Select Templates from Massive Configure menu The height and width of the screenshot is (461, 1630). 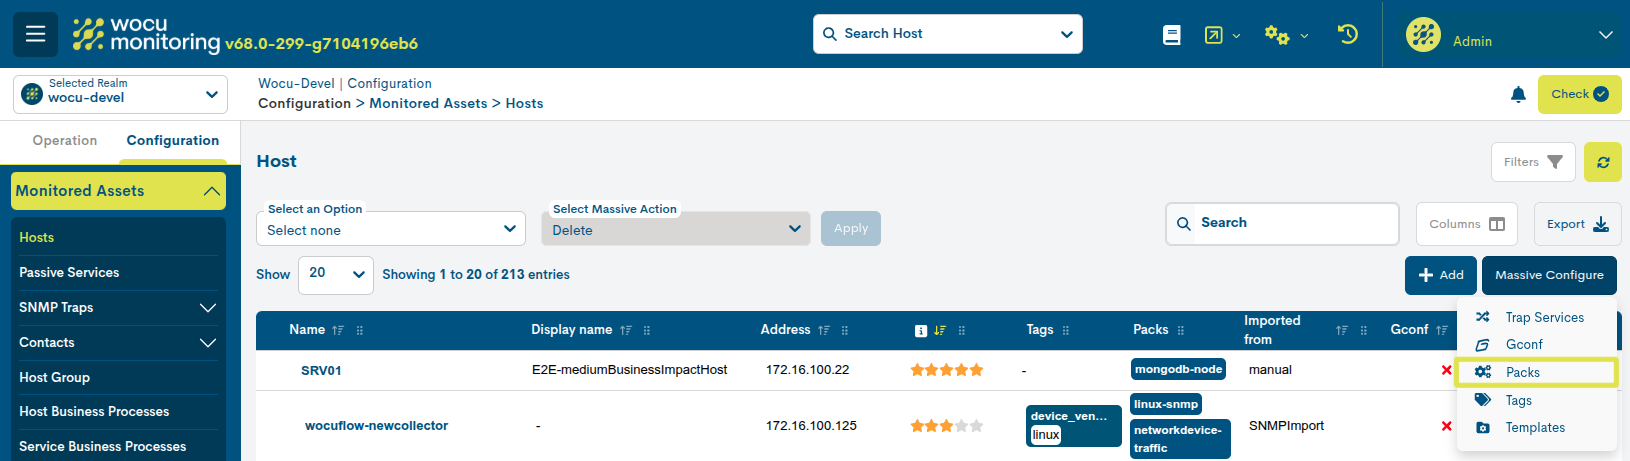1538,427
